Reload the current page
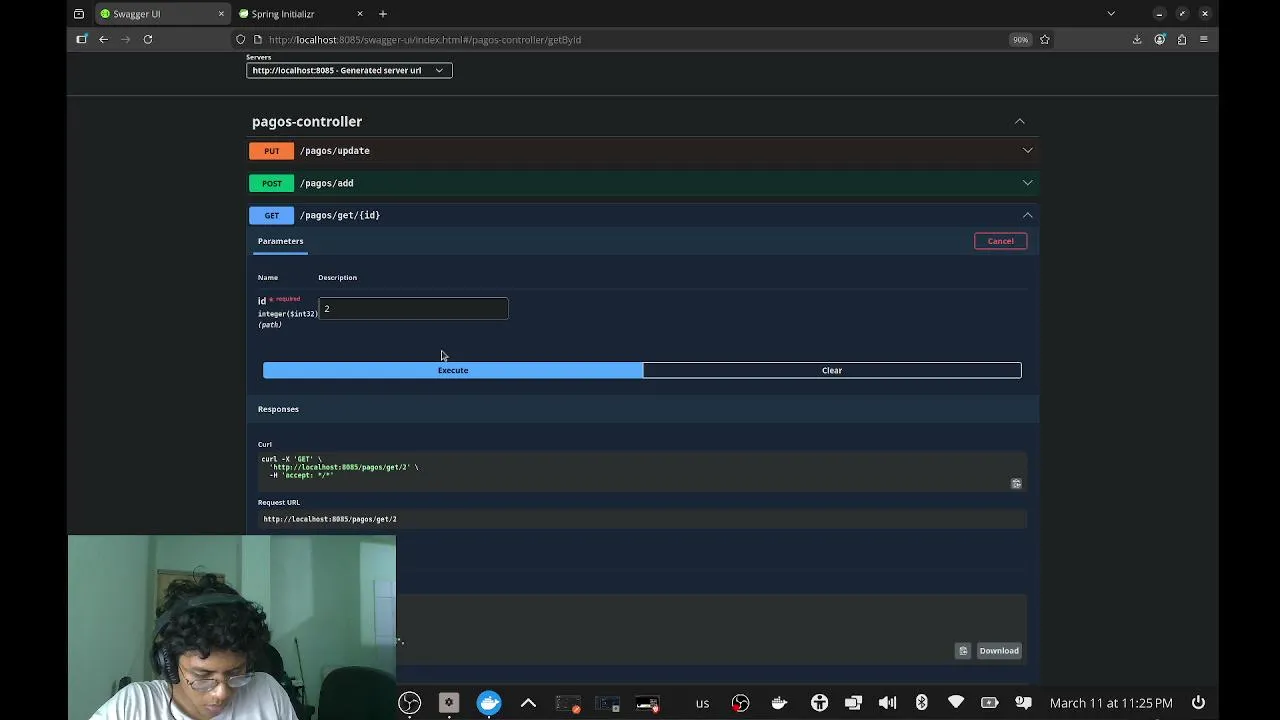Image resolution: width=1280 pixels, height=720 pixels. pyautogui.click(x=148, y=39)
